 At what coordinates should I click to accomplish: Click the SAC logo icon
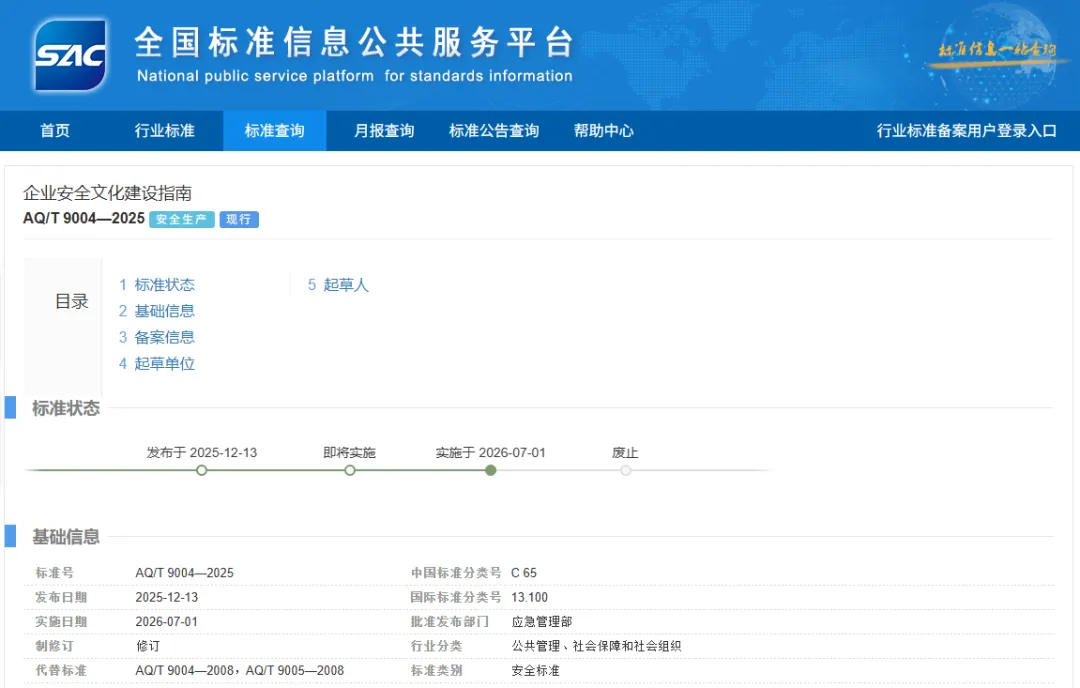point(71,55)
